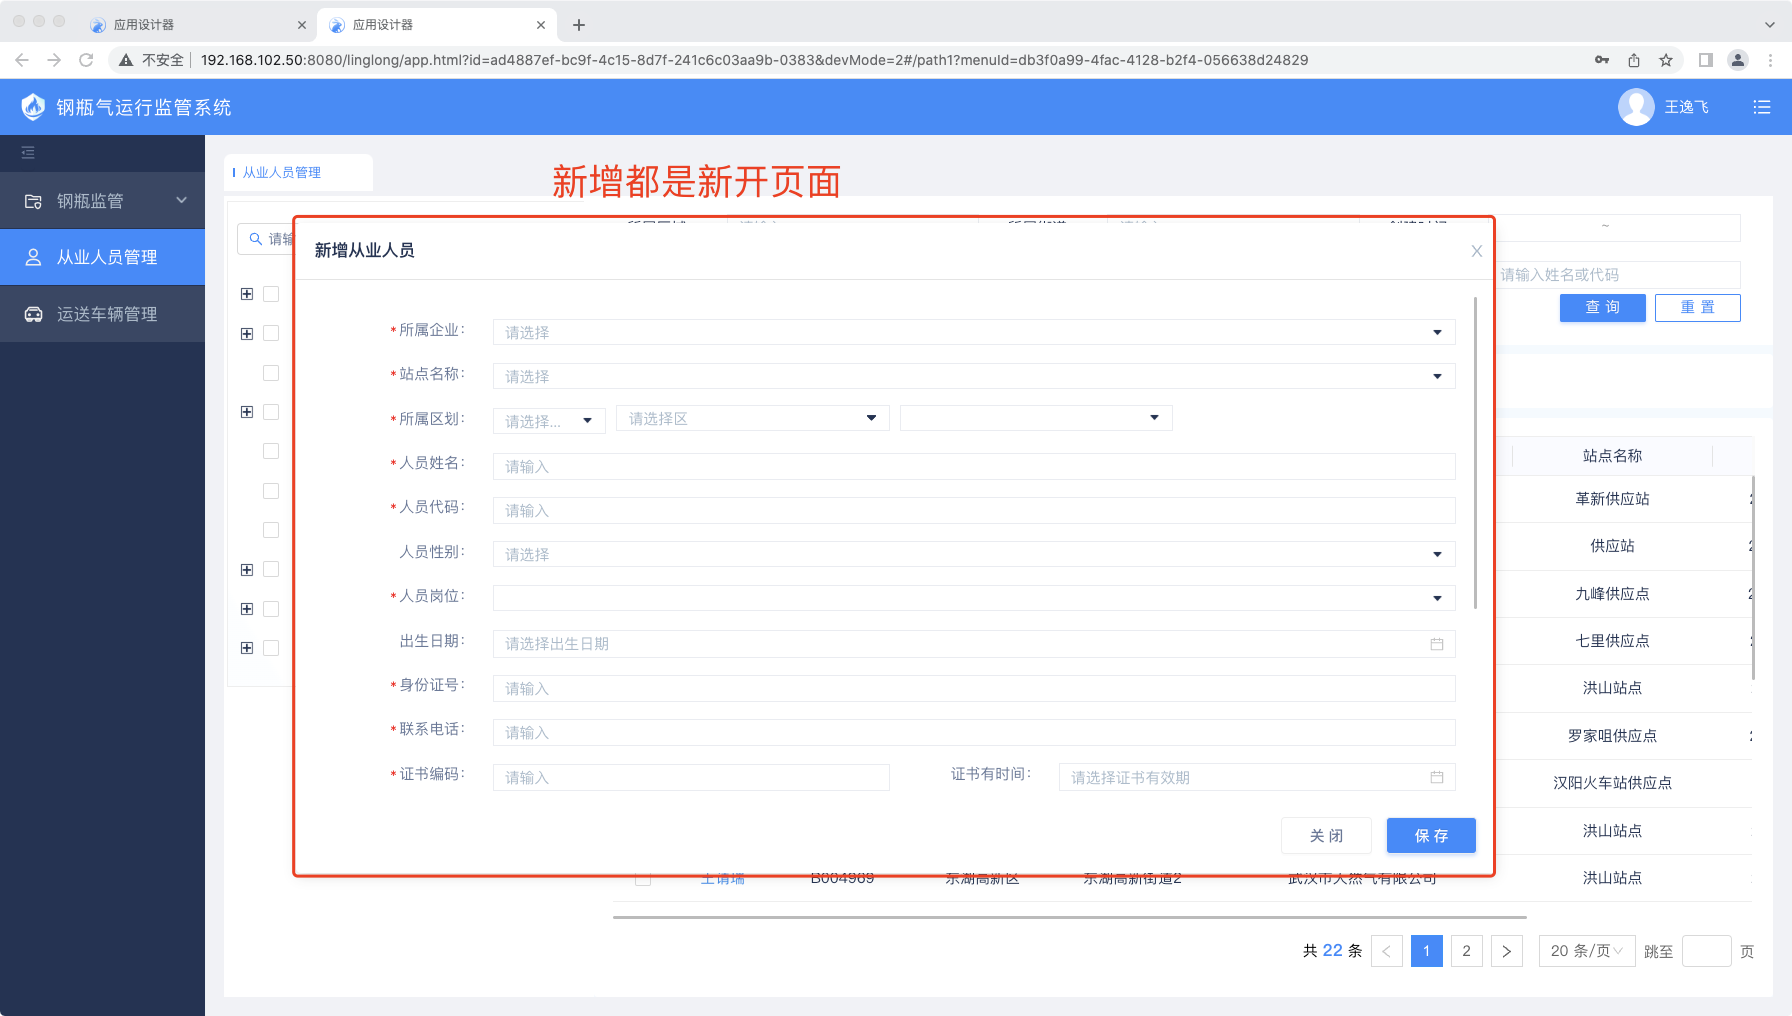Click the share page icon in address bar
The image size is (1792, 1016).
pos(1634,60)
